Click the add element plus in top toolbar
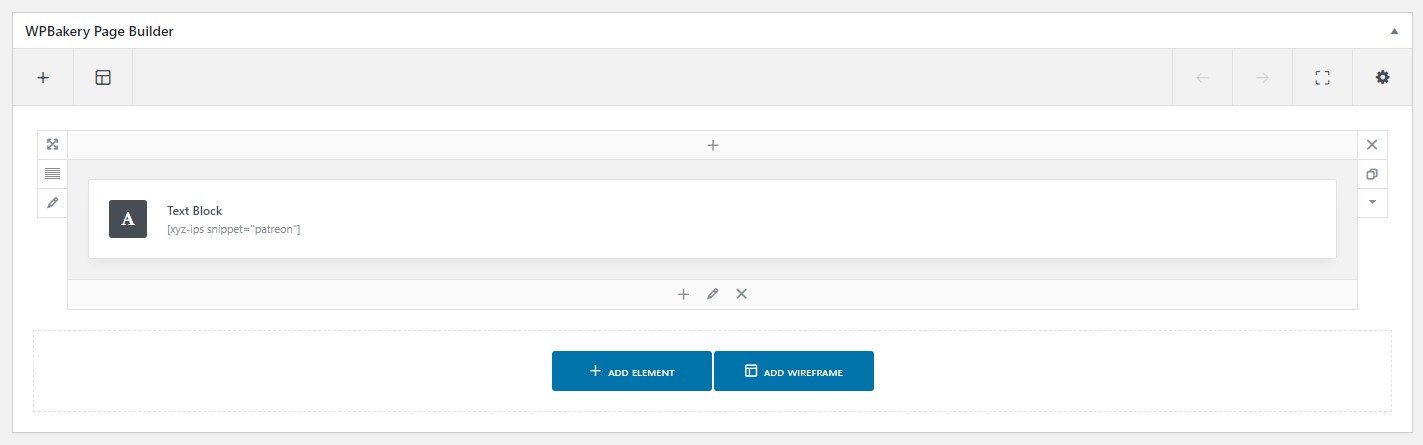 click(43, 77)
